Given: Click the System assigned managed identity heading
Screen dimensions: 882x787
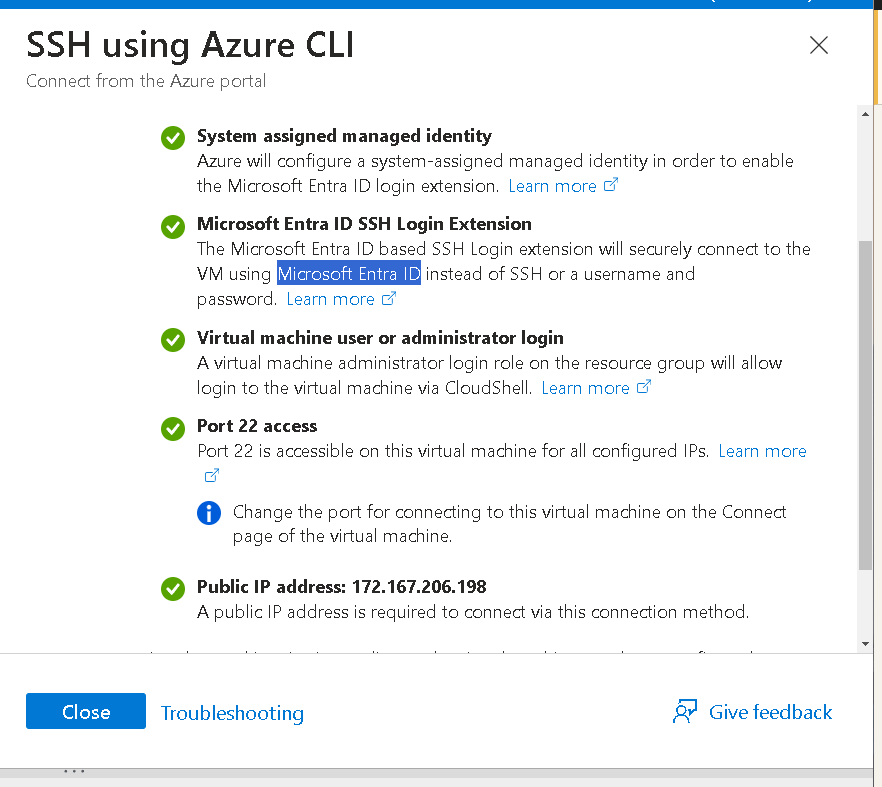Looking at the screenshot, I should tap(344, 136).
